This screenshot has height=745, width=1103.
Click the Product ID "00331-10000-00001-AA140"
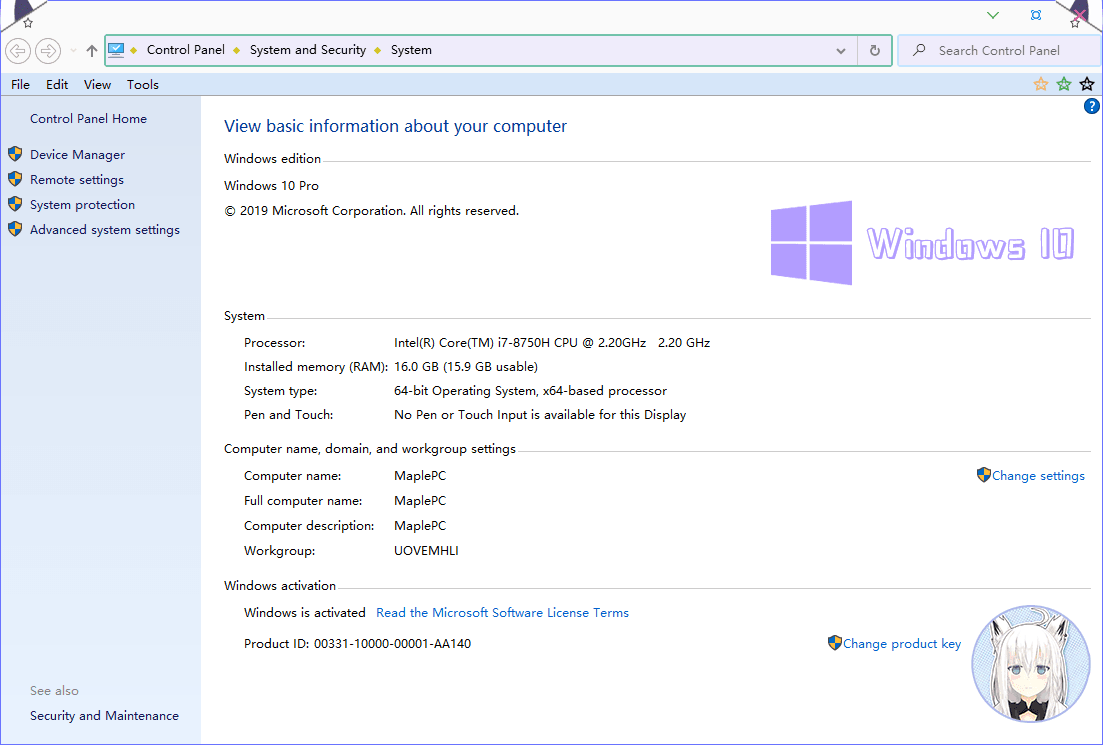click(393, 644)
